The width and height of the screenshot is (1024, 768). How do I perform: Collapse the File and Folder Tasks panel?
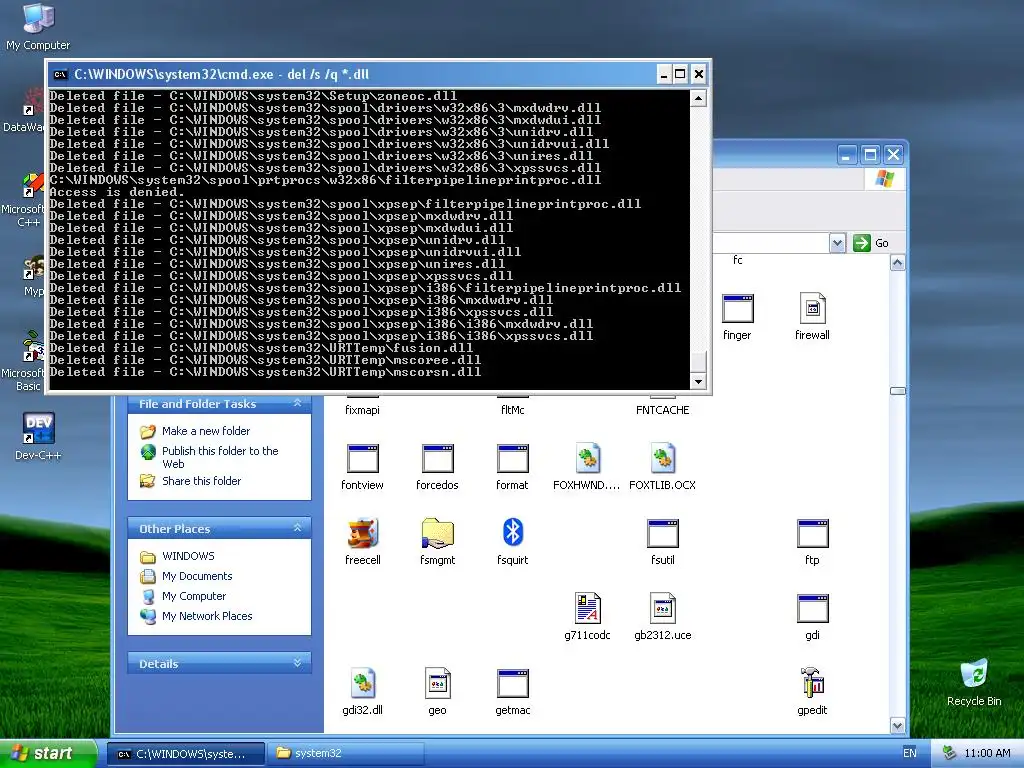pos(297,404)
